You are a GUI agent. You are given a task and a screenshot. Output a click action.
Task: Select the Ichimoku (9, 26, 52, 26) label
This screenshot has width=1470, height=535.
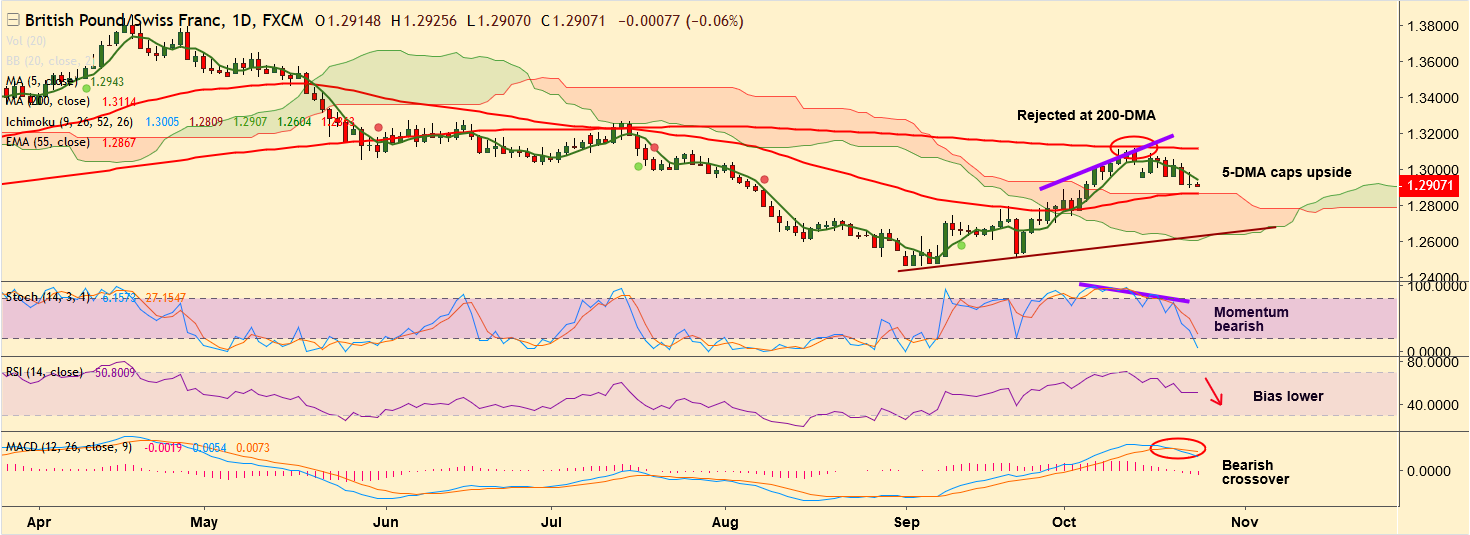70,121
